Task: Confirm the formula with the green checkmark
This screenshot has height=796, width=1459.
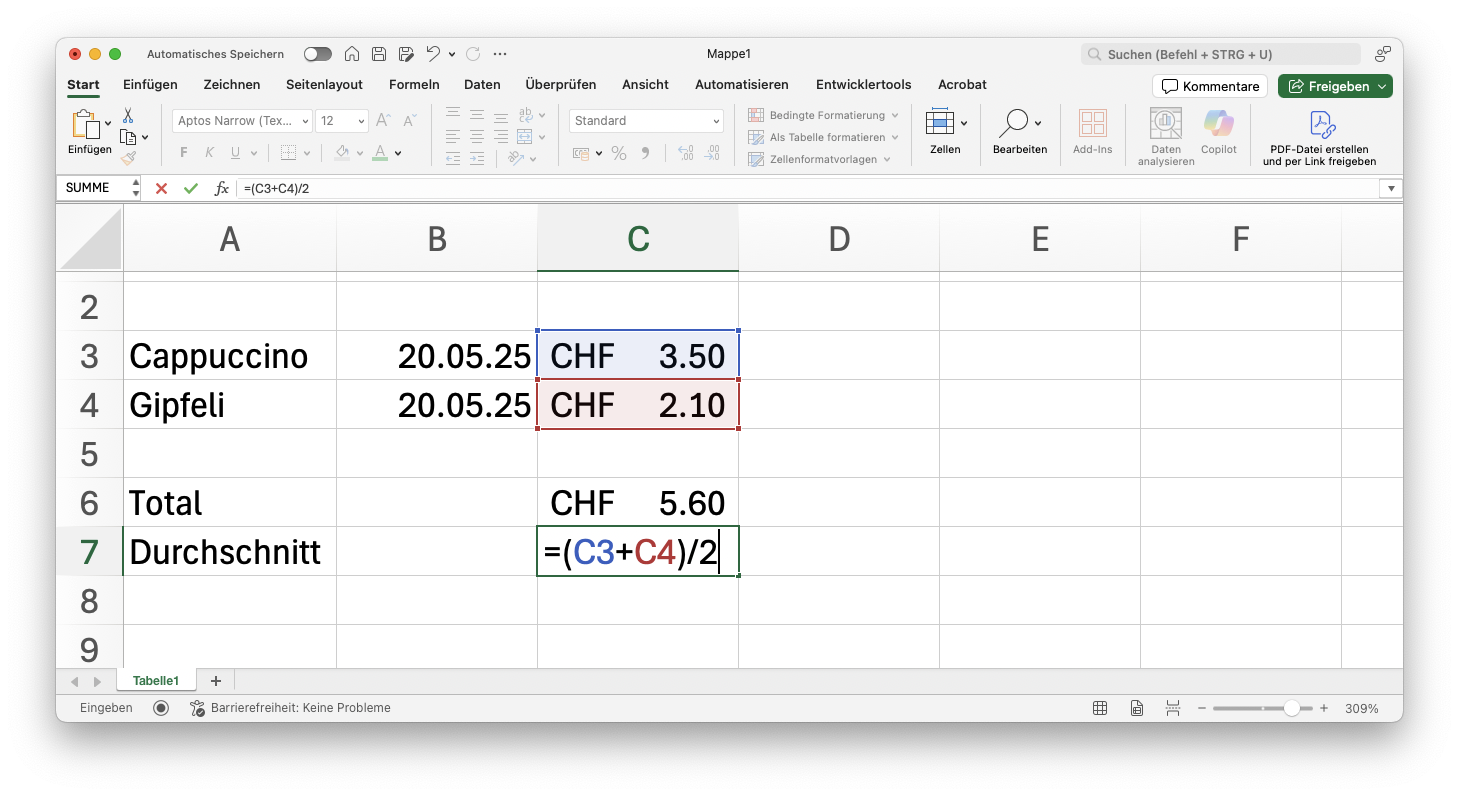Action: [x=190, y=188]
